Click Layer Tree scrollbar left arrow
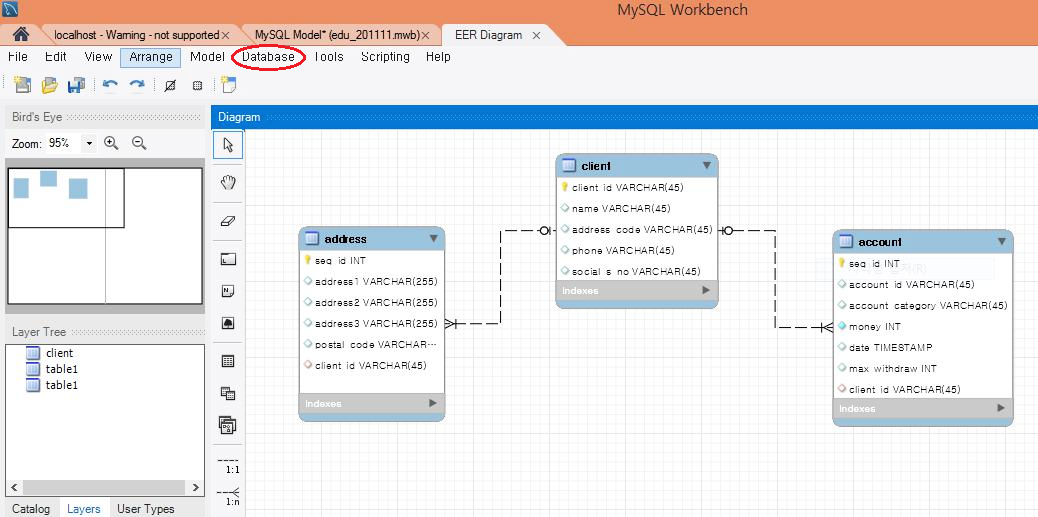Image resolution: width=1038 pixels, height=517 pixels. coord(15,488)
